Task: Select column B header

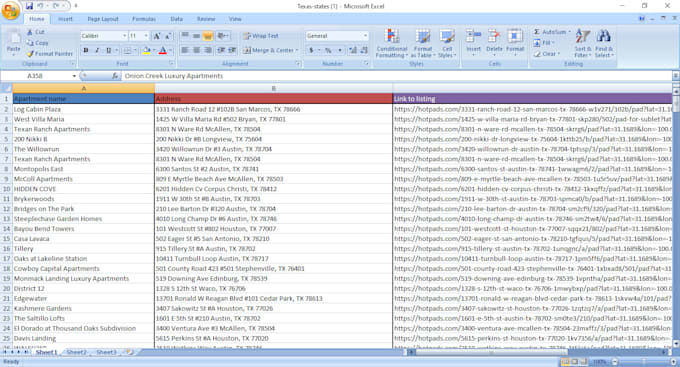Action: (x=273, y=88)
